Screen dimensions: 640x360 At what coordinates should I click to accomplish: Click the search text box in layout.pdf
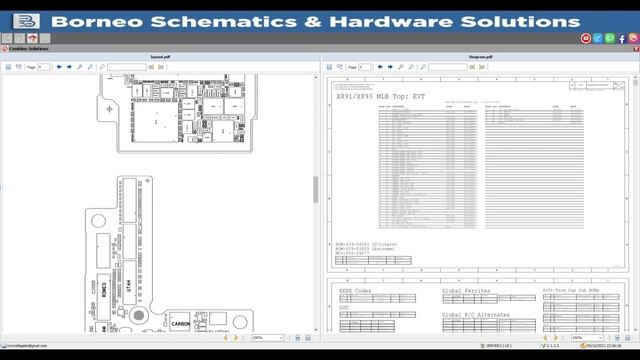(127, 67)
